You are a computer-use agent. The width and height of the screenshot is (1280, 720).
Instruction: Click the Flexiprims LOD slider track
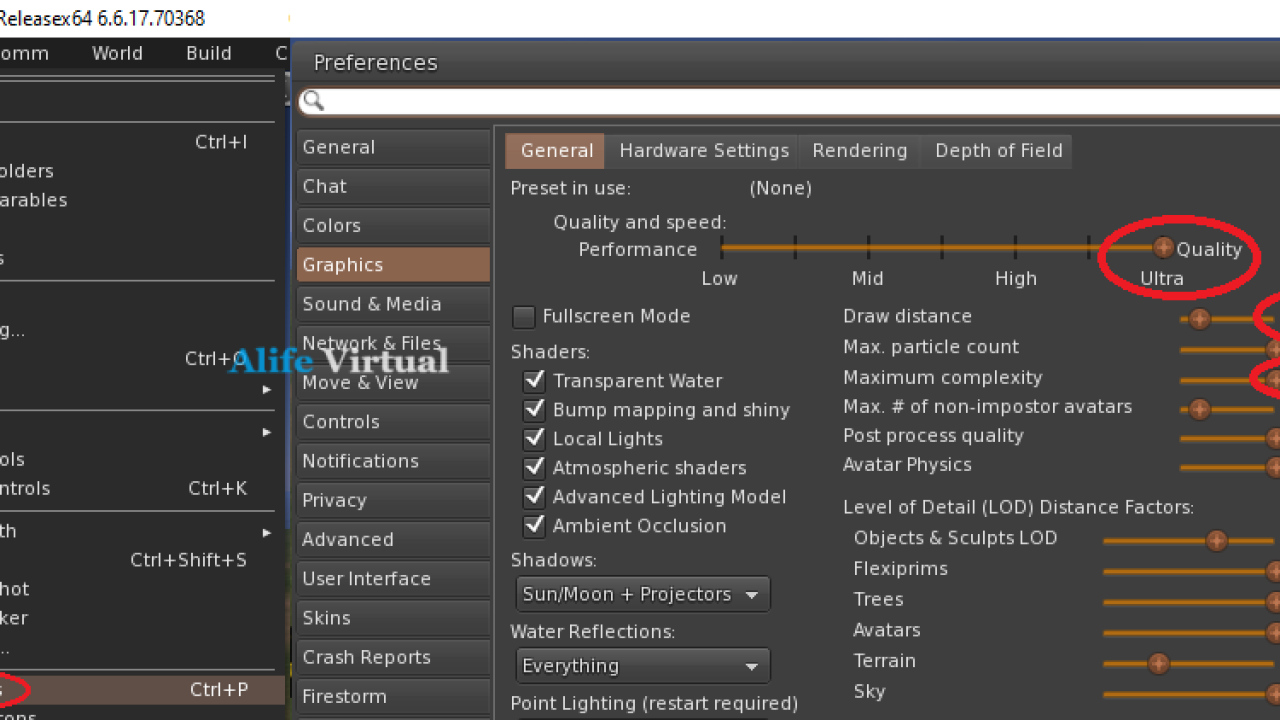(1190, 572)
